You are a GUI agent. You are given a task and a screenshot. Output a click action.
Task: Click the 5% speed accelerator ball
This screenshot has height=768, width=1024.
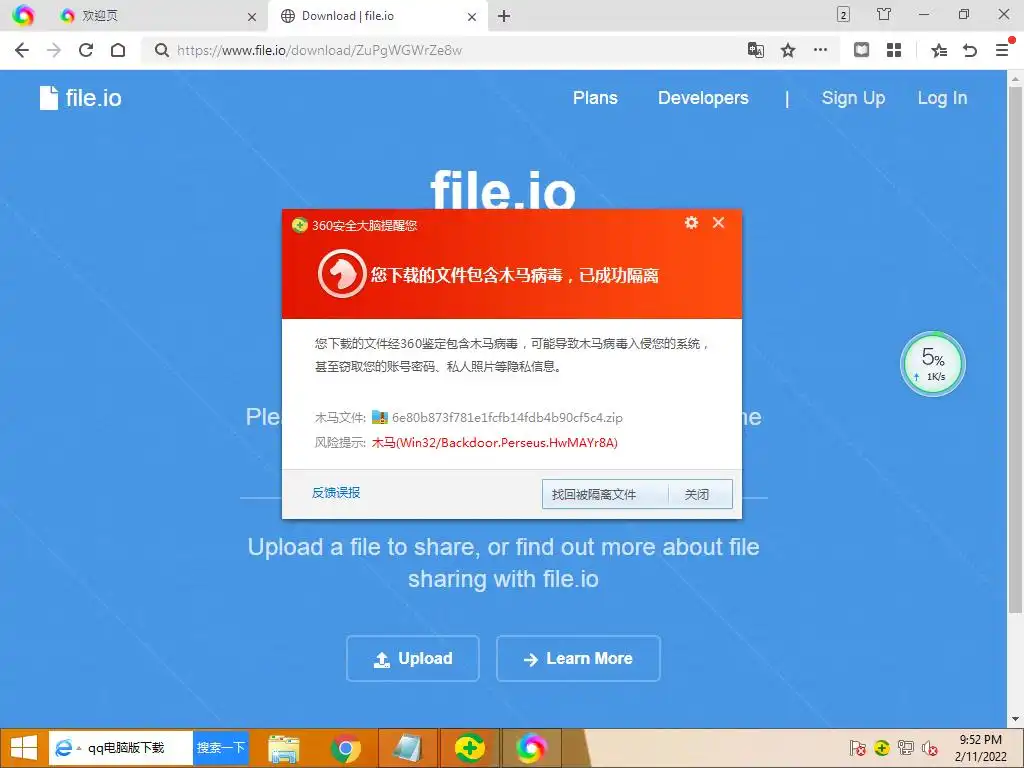(x=933, y=364)
